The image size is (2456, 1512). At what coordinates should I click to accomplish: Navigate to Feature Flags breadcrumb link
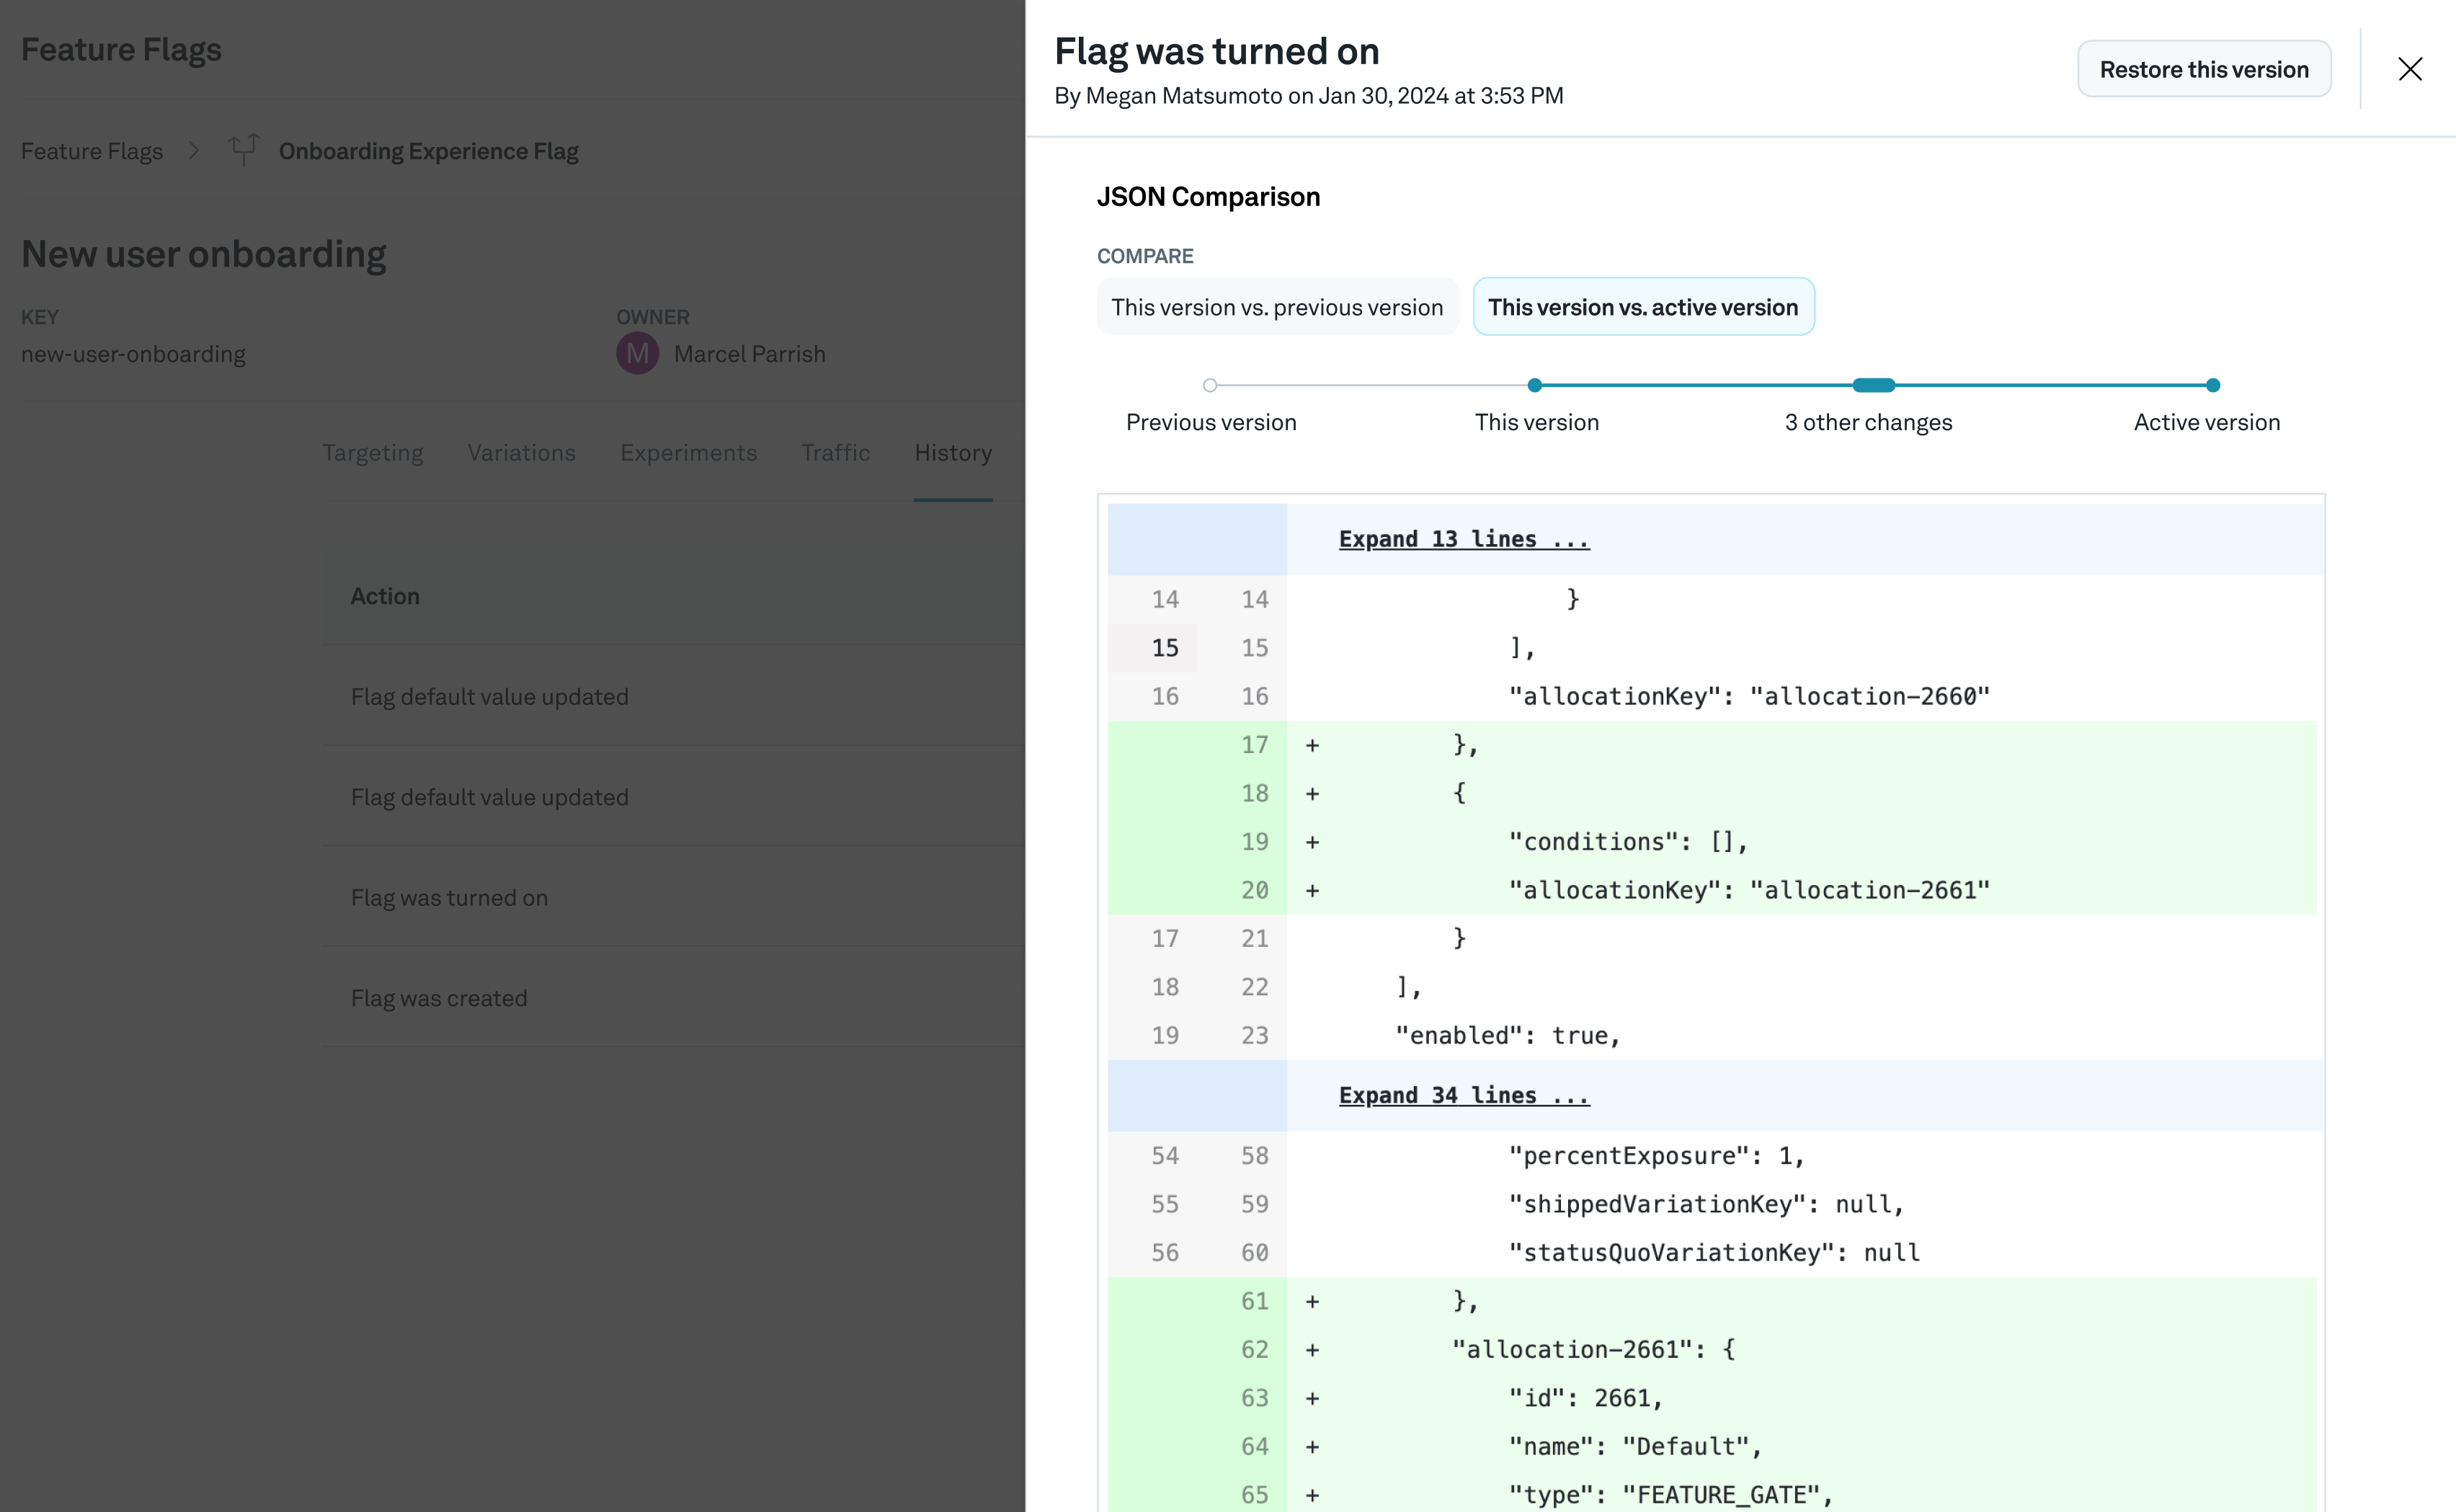point(92,151)
